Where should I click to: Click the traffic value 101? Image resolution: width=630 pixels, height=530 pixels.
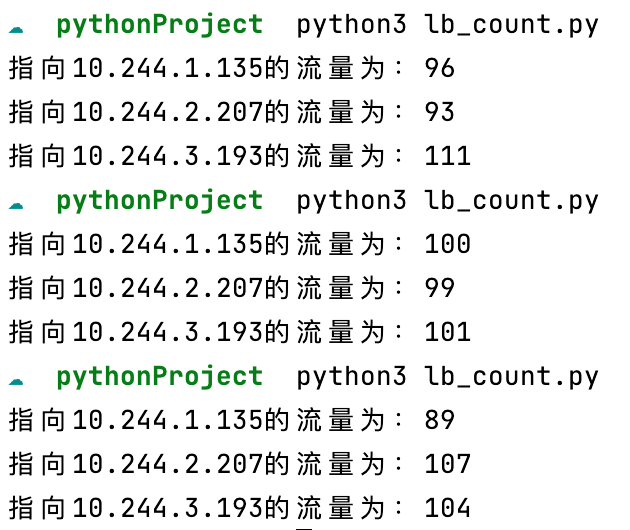448,332
